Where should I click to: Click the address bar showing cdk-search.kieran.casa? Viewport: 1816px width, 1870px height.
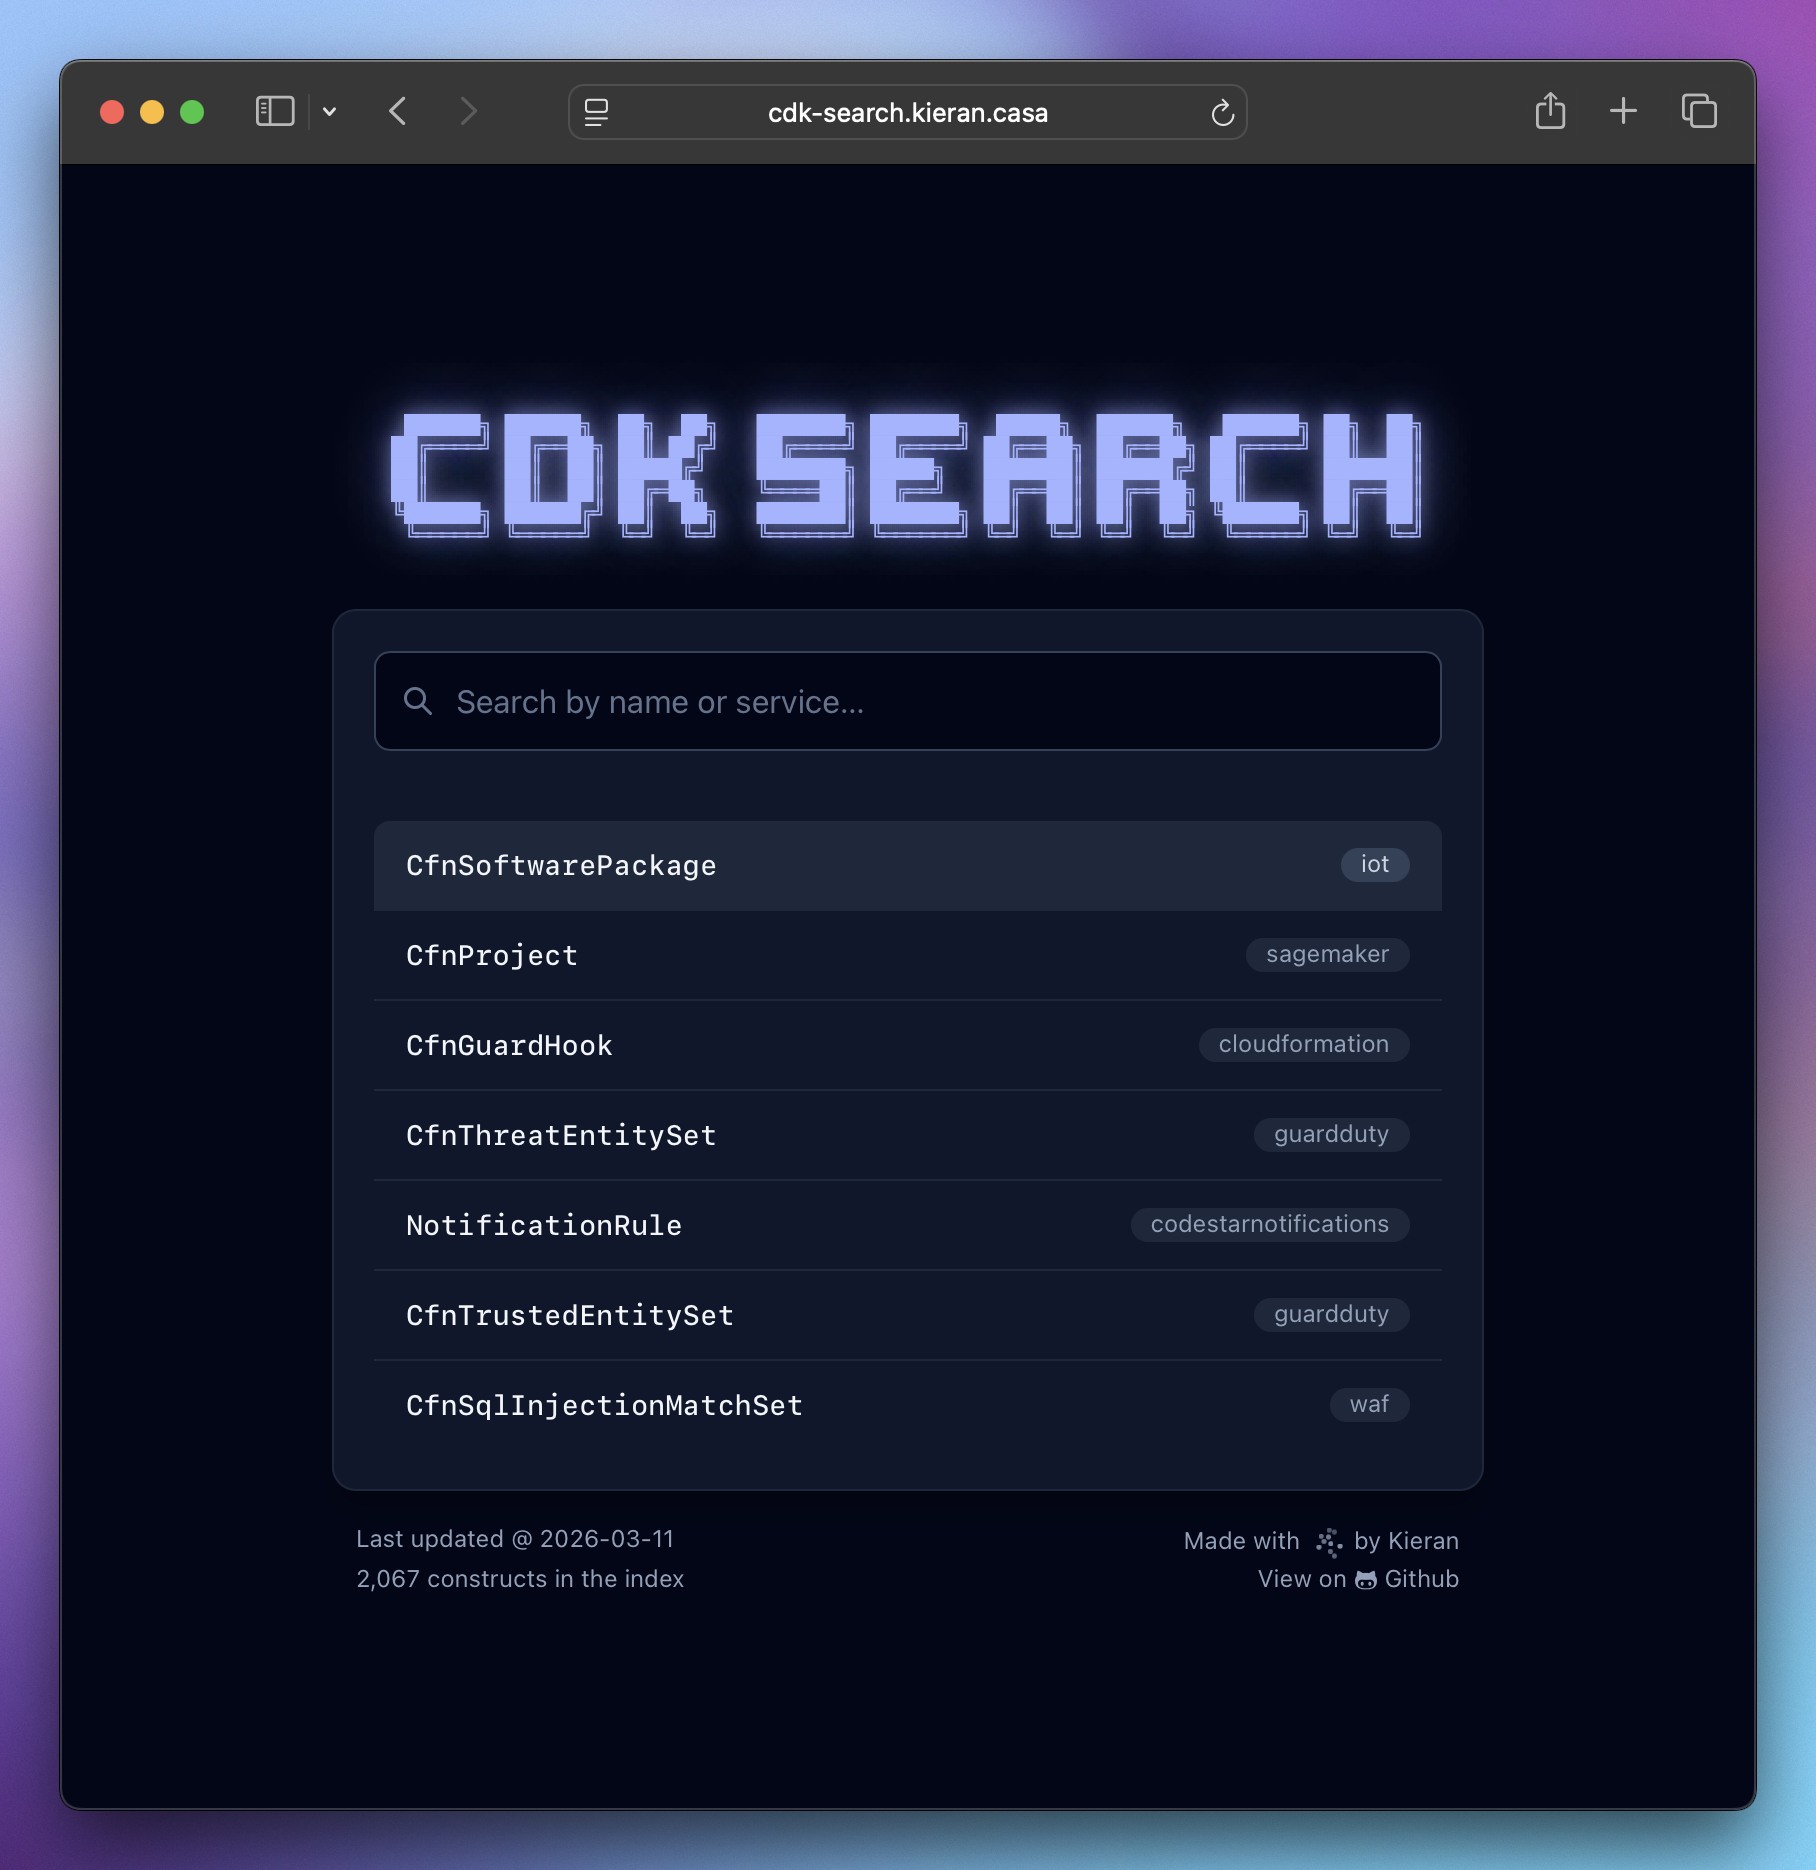pos(906,112)
